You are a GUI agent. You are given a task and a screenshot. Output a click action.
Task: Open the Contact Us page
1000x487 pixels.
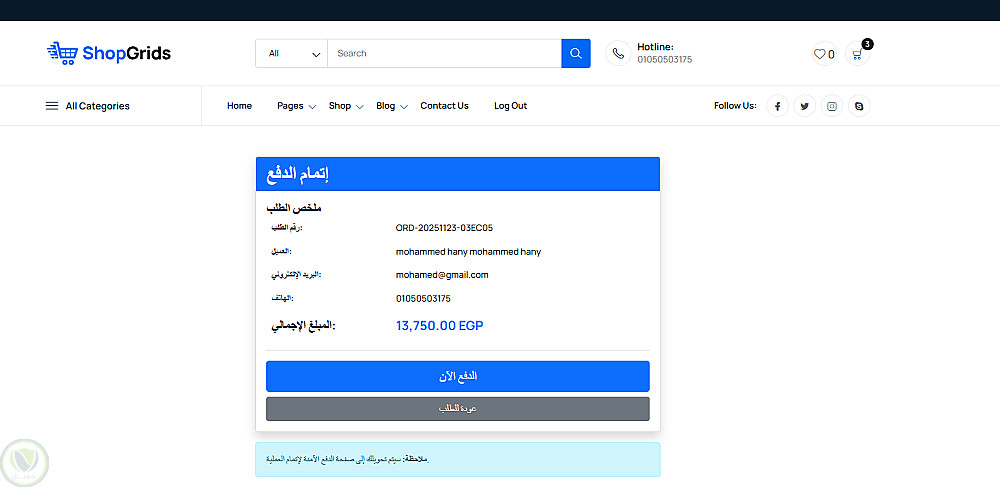tap(445, 106)
